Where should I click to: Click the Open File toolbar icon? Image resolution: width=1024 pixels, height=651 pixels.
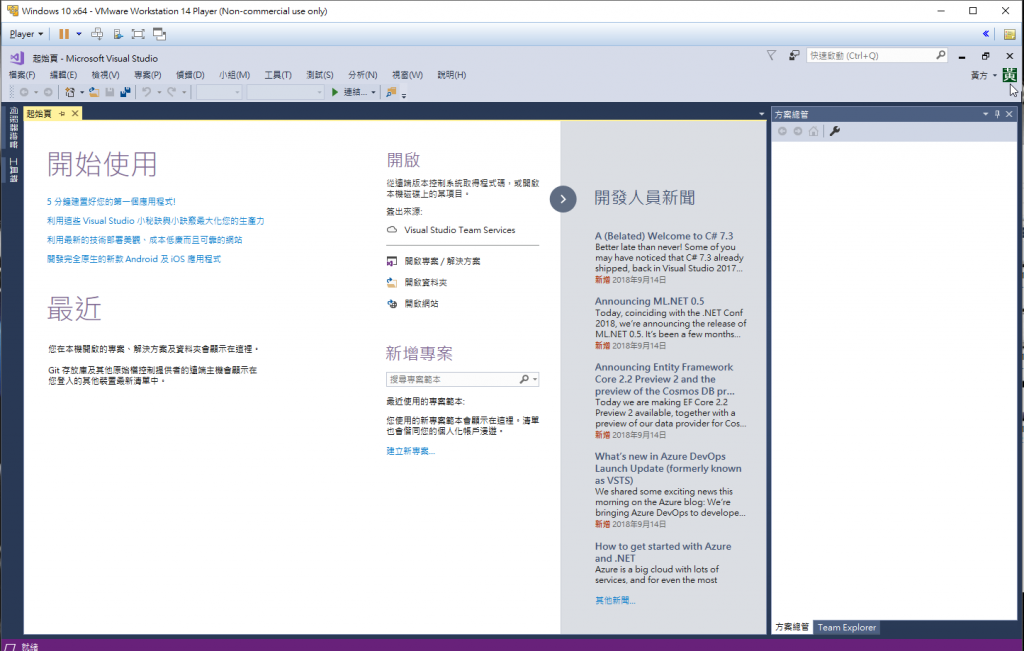94,92
